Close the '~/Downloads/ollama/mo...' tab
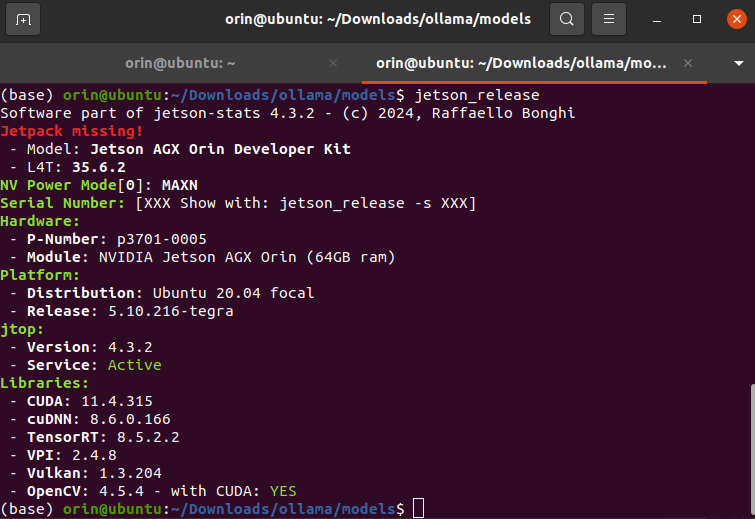The image size is (755, 519). [x=688, y=63]
